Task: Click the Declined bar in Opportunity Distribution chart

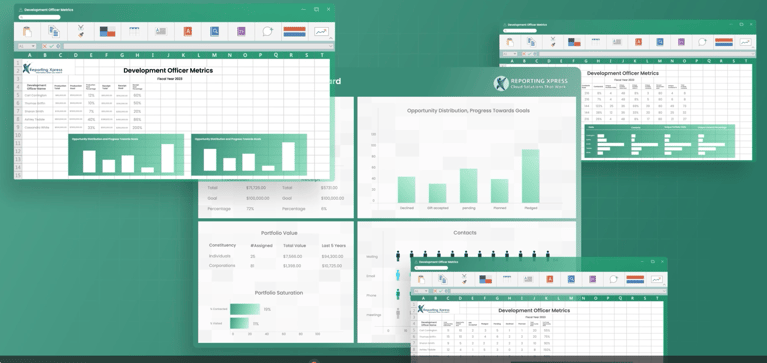Action: click(x=406, y=190)
